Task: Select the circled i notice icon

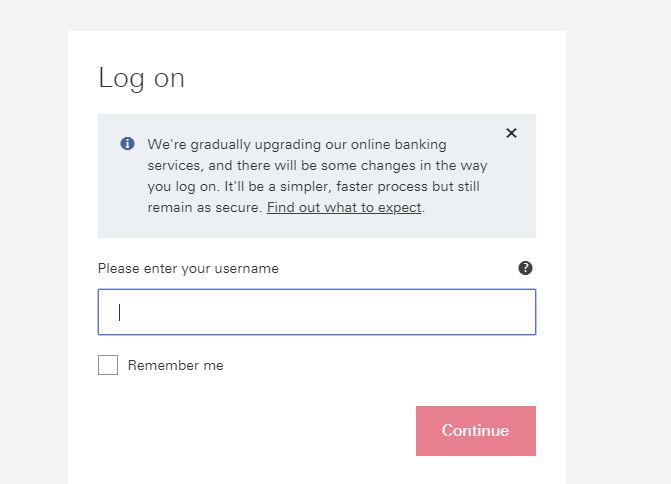Action: 127,144
